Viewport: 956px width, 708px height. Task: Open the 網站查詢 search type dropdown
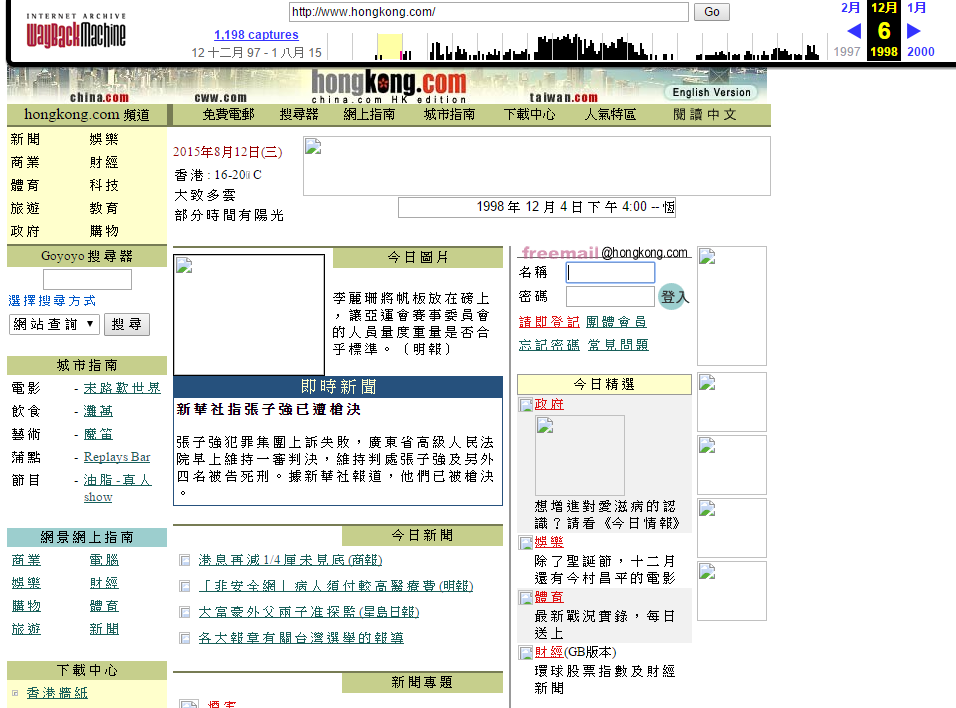(x=54, y=324)
